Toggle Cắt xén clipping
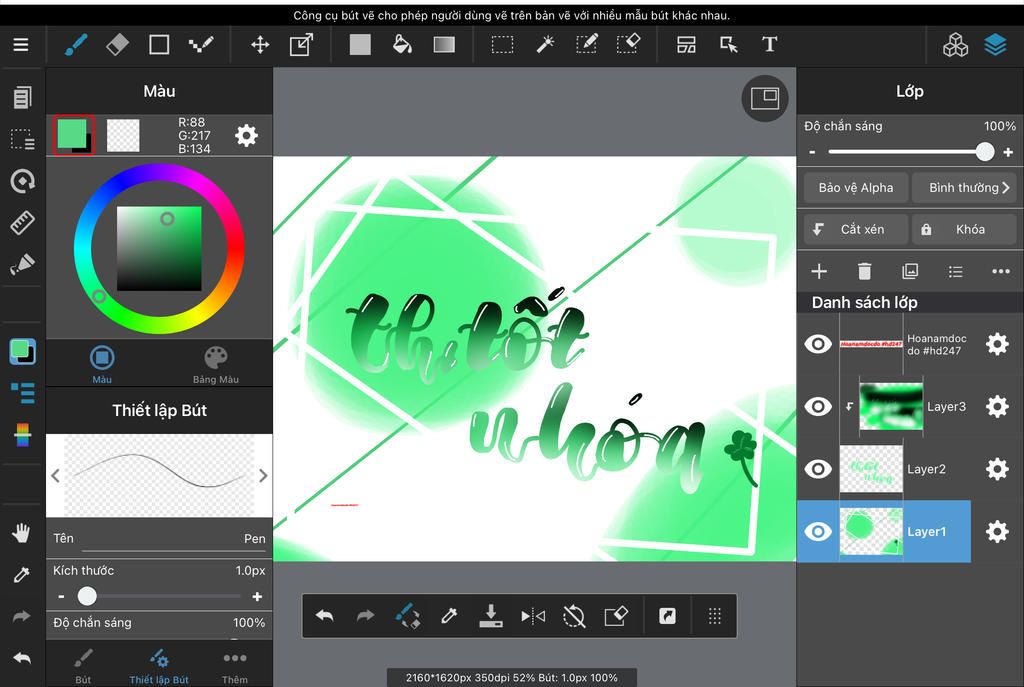This screenshot has height=687, width=1024. [856, 229]
